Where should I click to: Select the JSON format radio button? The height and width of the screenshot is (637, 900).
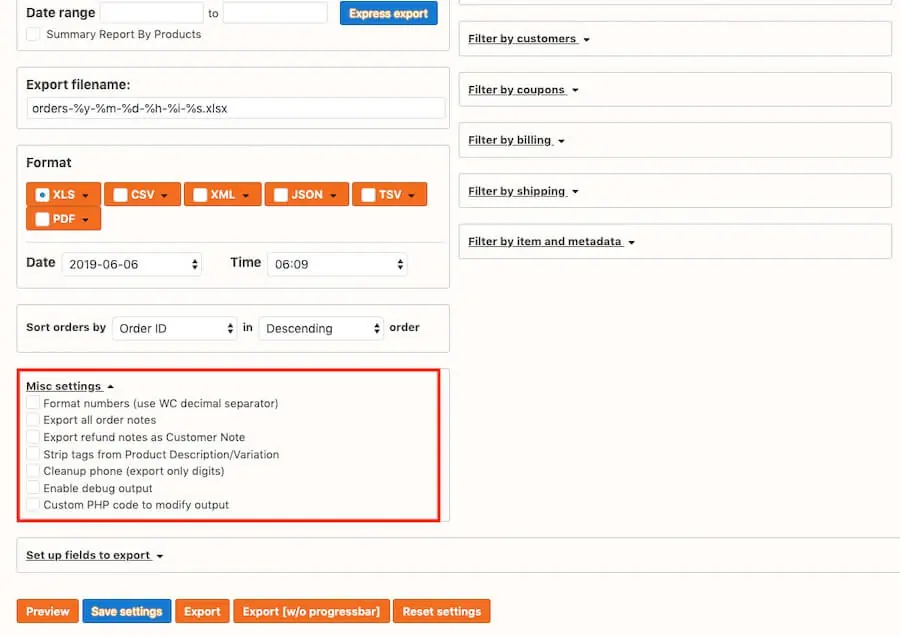click(x=281, y=195)
